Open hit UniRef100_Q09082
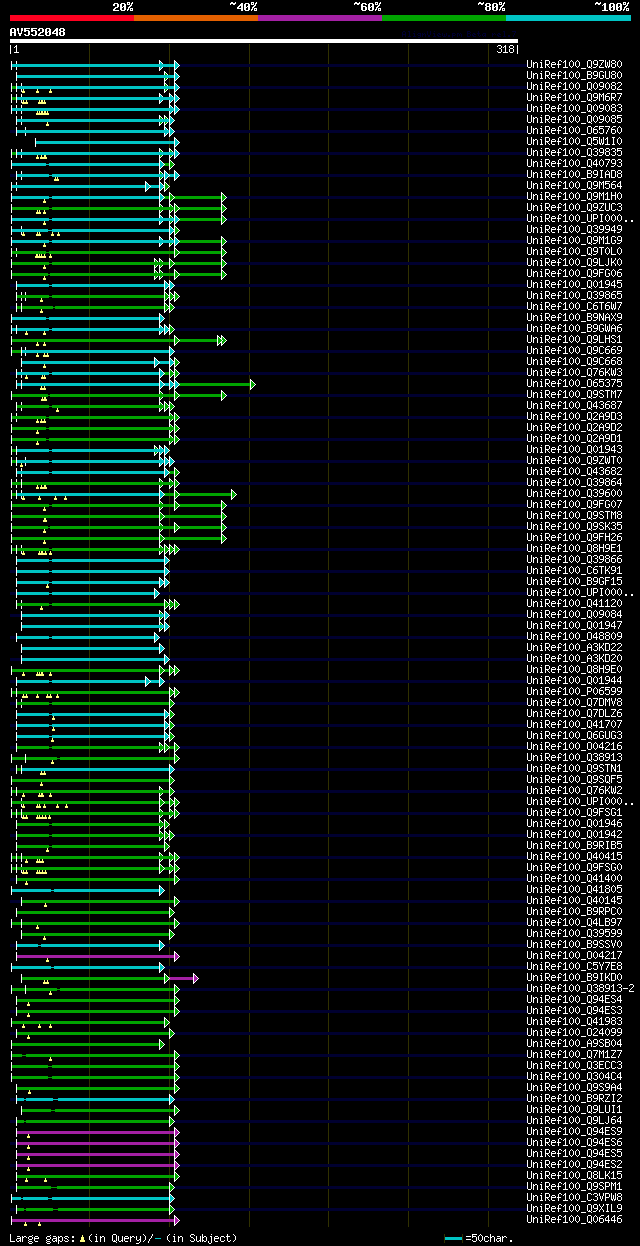Screen dimensions: 640x1246 (574, 87)
